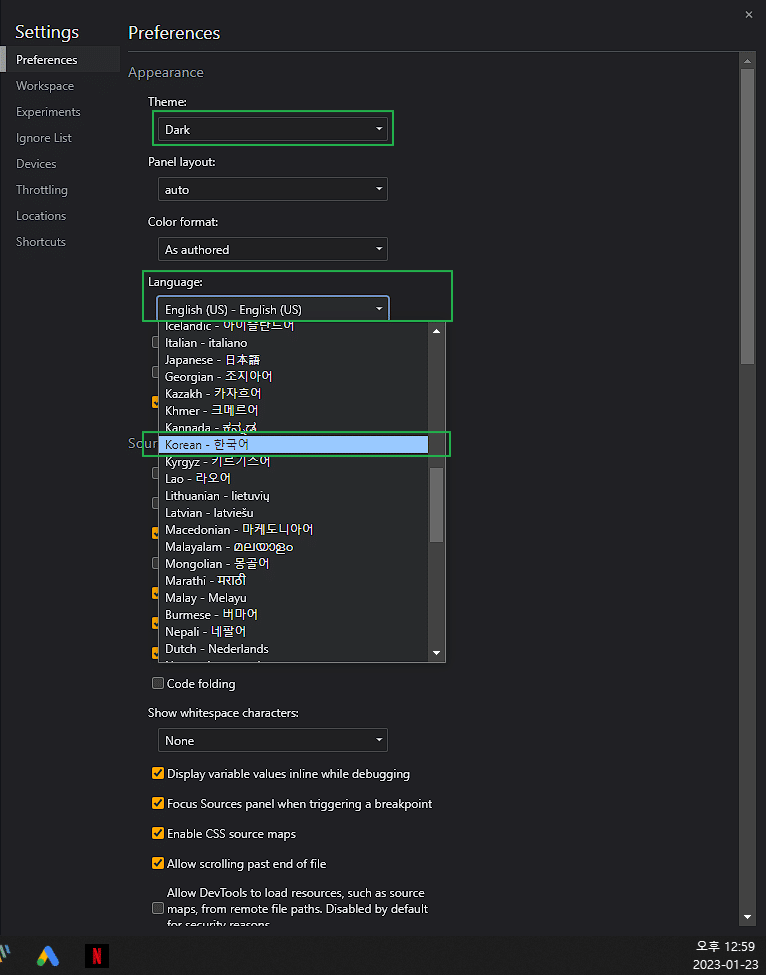Open the Theme dropdown showing Dark

[x=273, y=129]
